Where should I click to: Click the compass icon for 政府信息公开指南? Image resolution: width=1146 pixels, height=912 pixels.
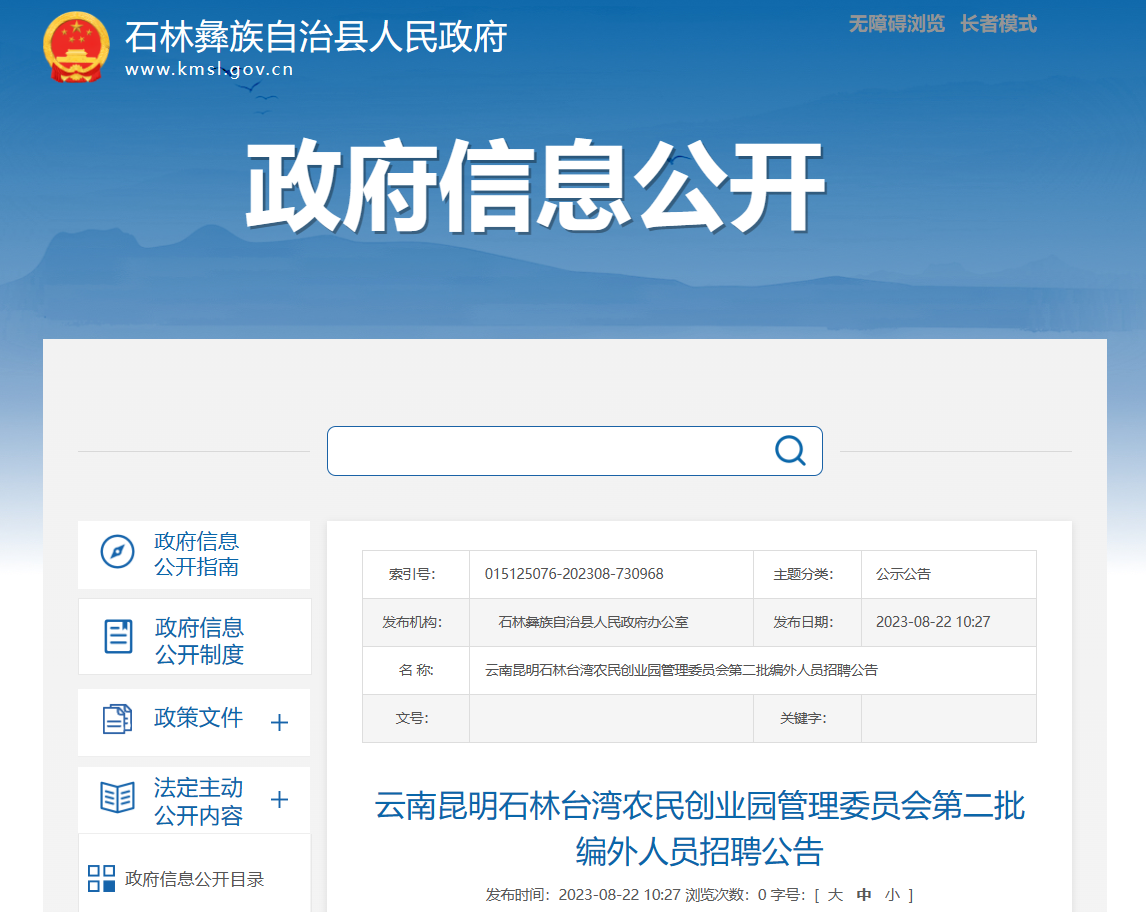pos(117,552)
